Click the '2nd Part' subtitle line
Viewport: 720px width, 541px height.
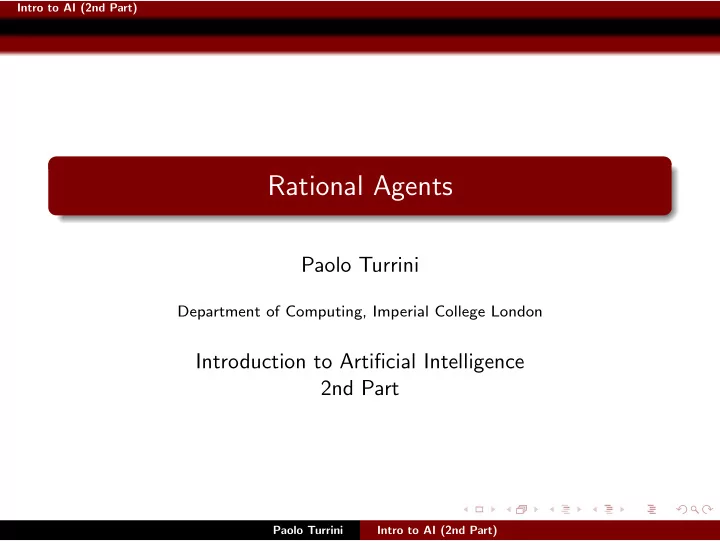coord(360,389)
